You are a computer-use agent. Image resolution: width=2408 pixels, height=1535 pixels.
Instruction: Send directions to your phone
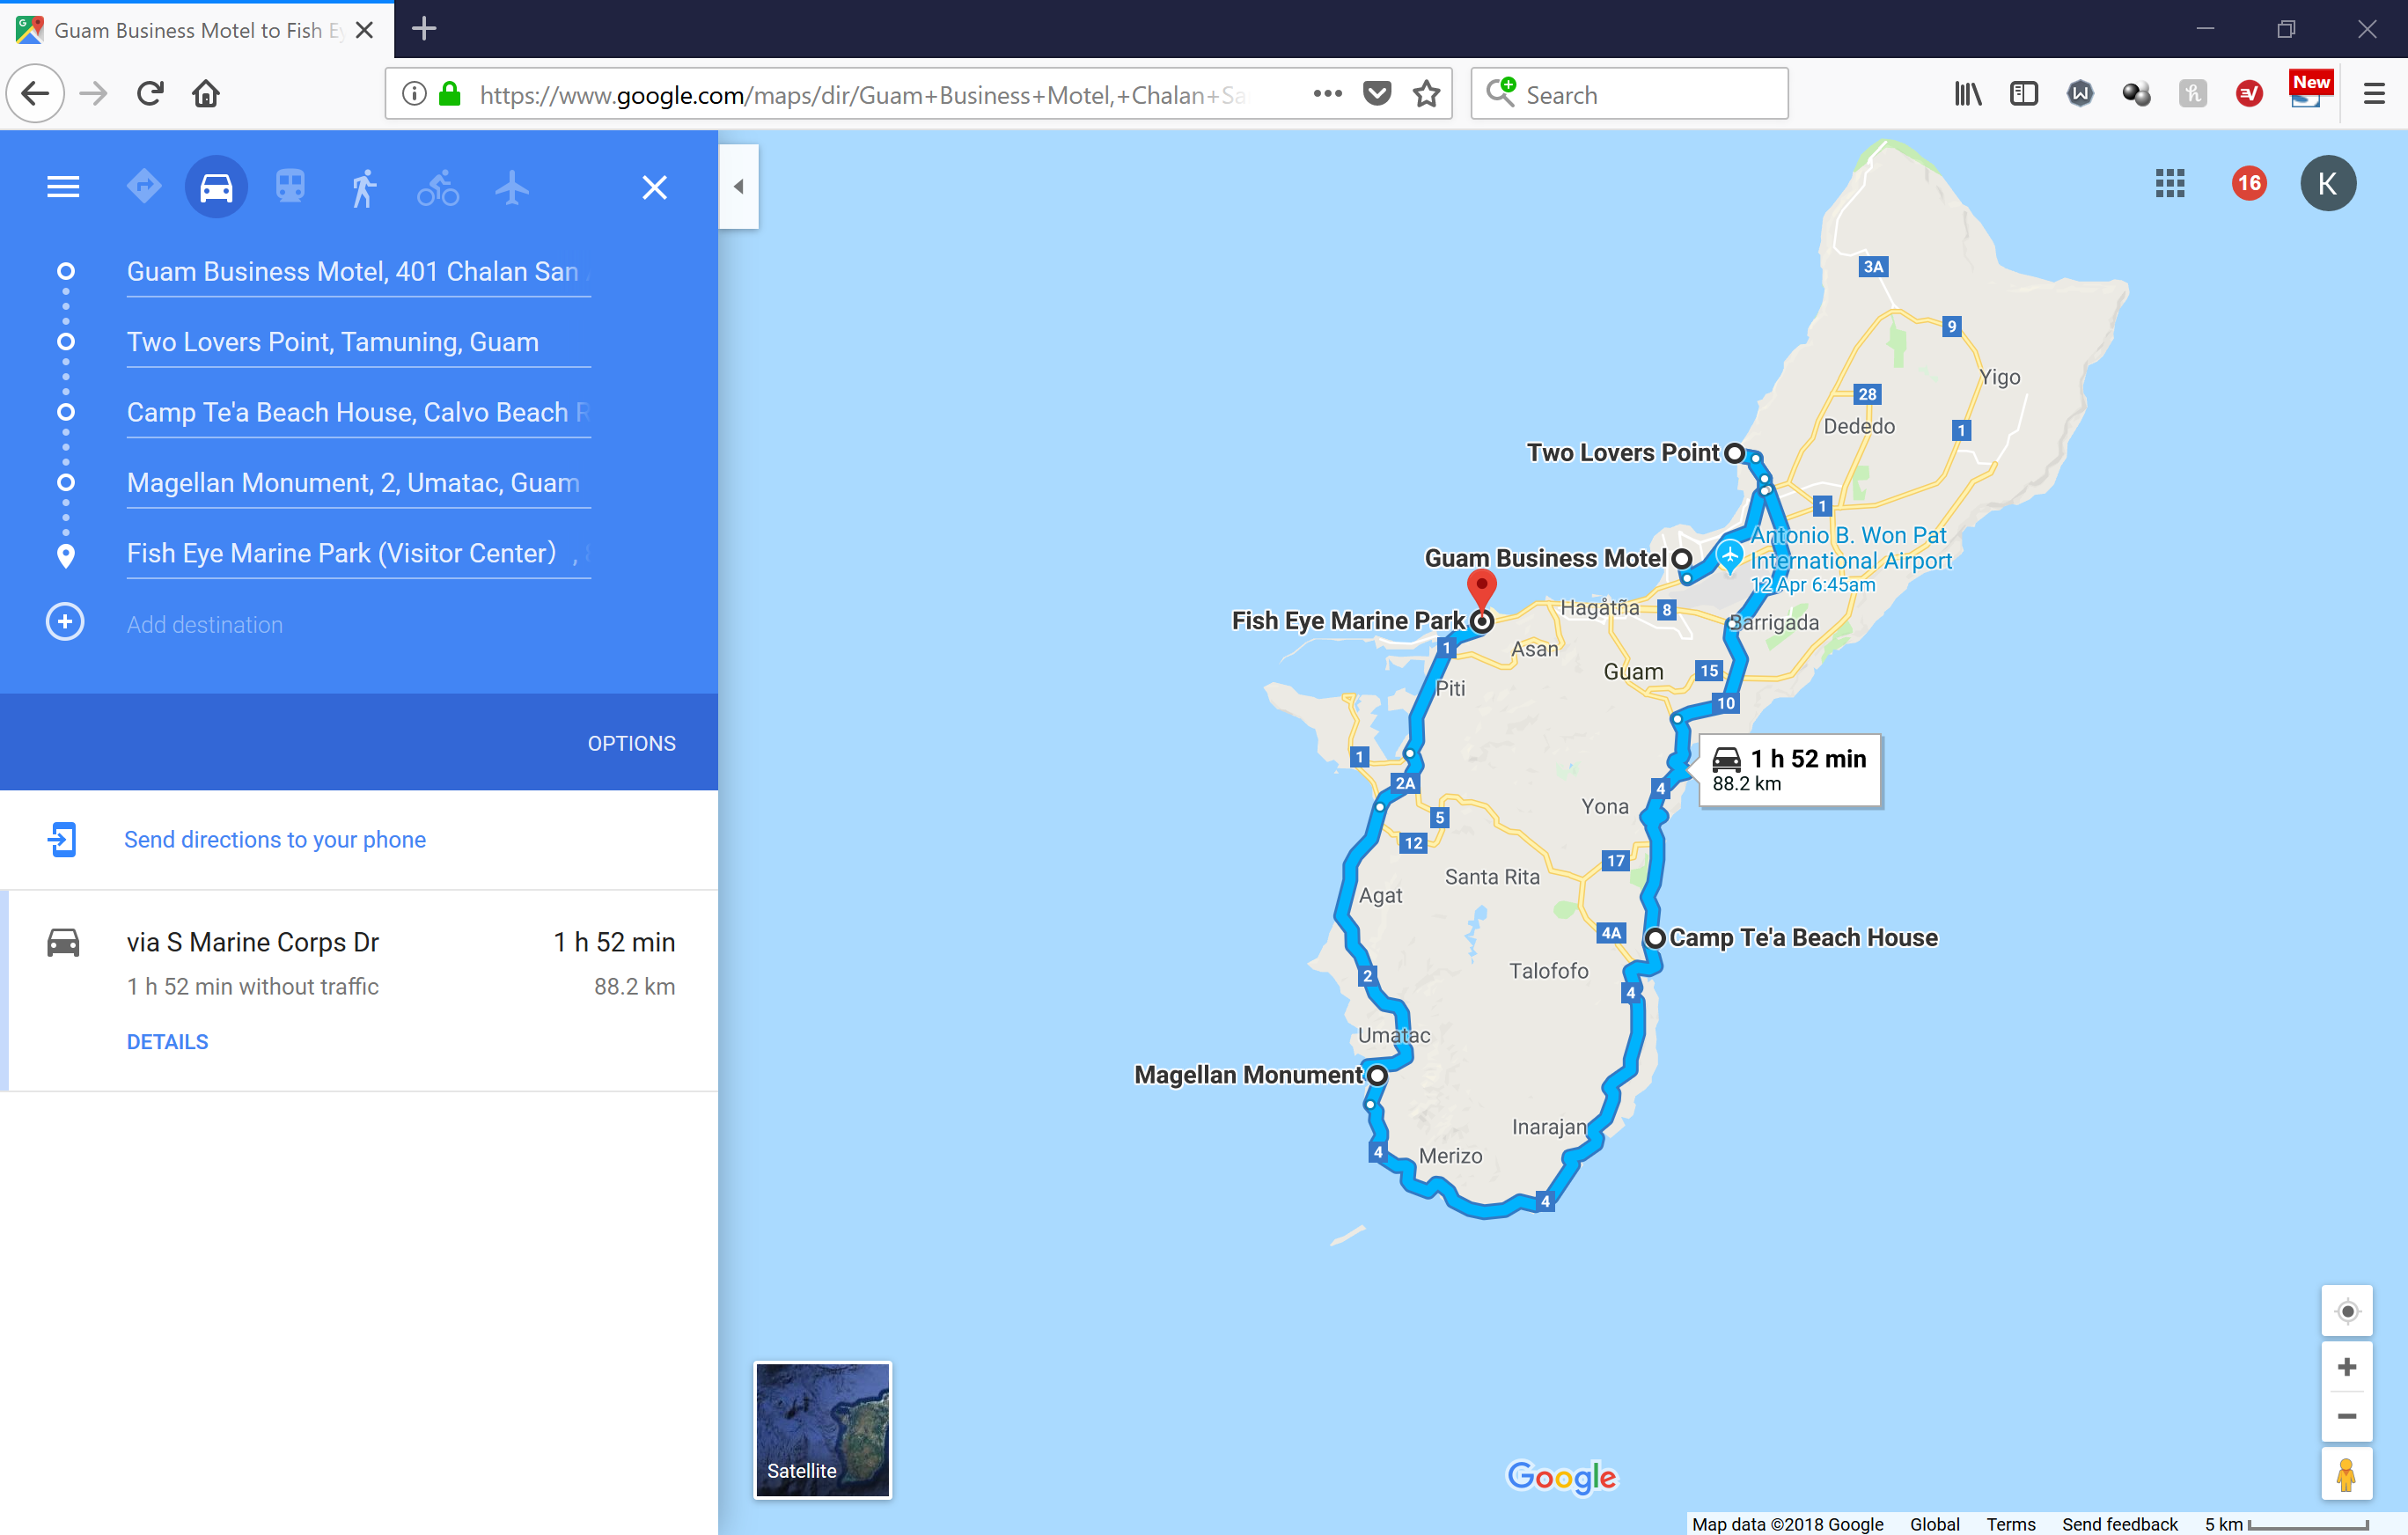tap(275, 839)
